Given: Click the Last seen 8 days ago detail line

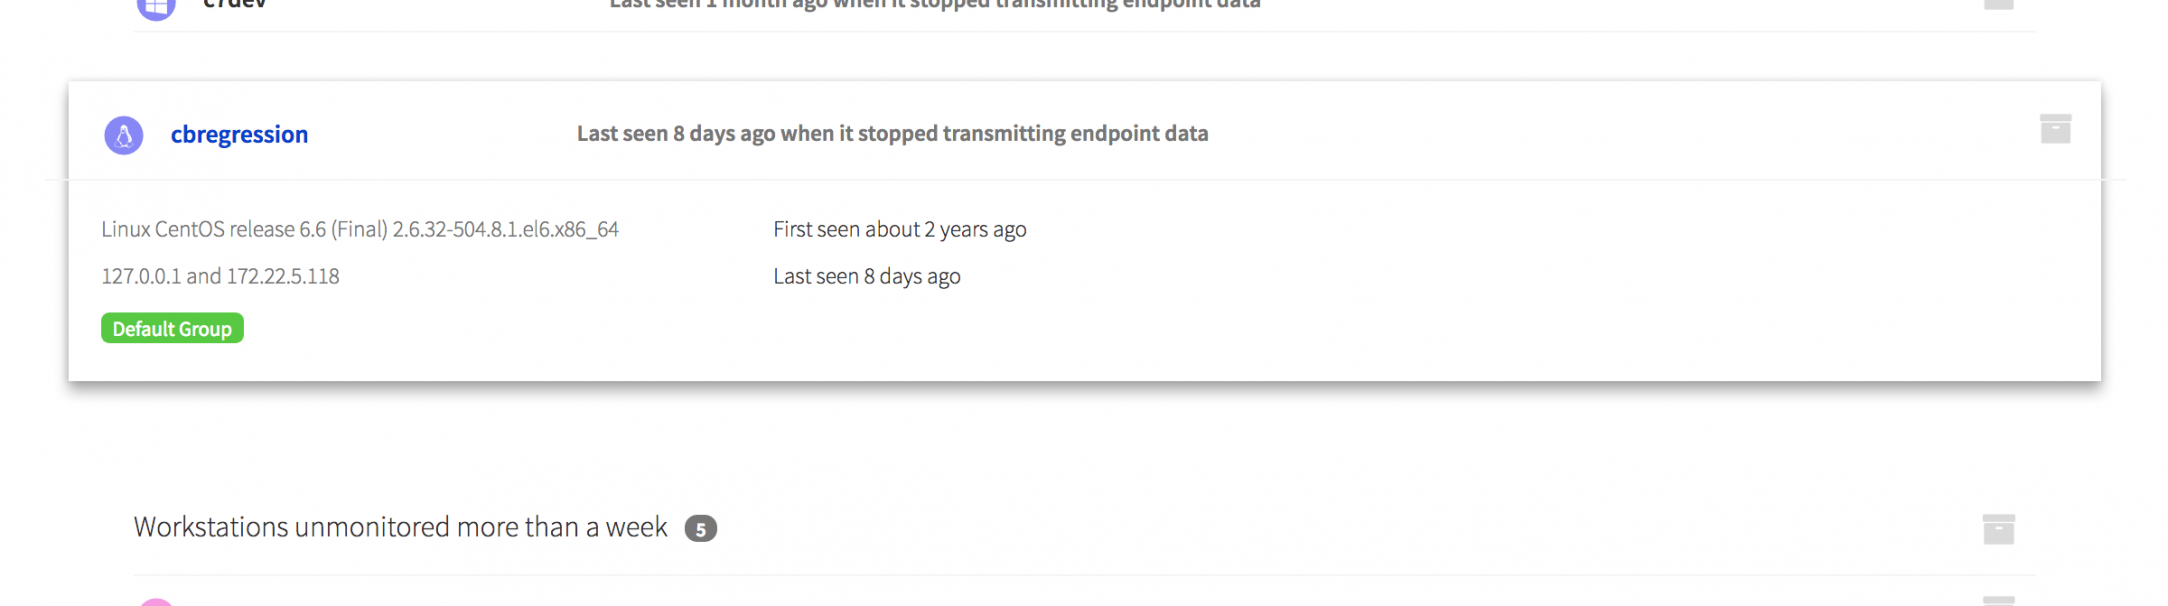Looking at the screenshot, I should pos(866,276).
